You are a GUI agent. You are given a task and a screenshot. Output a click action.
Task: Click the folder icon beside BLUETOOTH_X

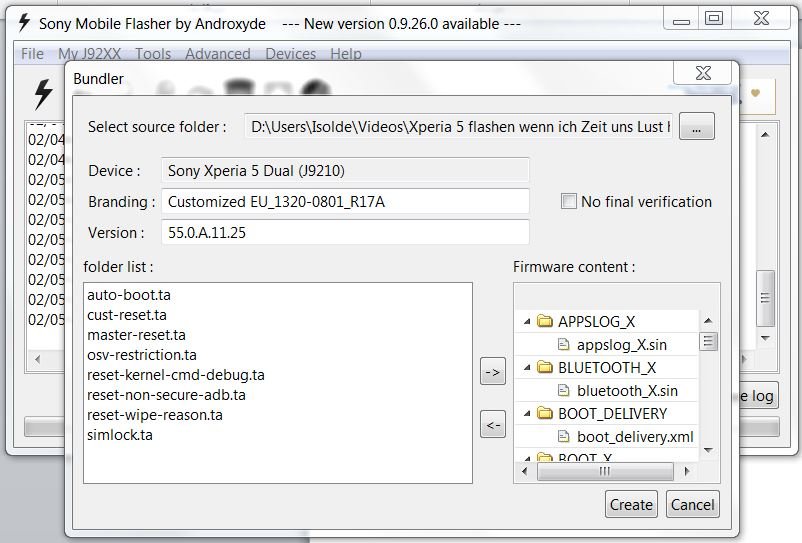[545, 367]
